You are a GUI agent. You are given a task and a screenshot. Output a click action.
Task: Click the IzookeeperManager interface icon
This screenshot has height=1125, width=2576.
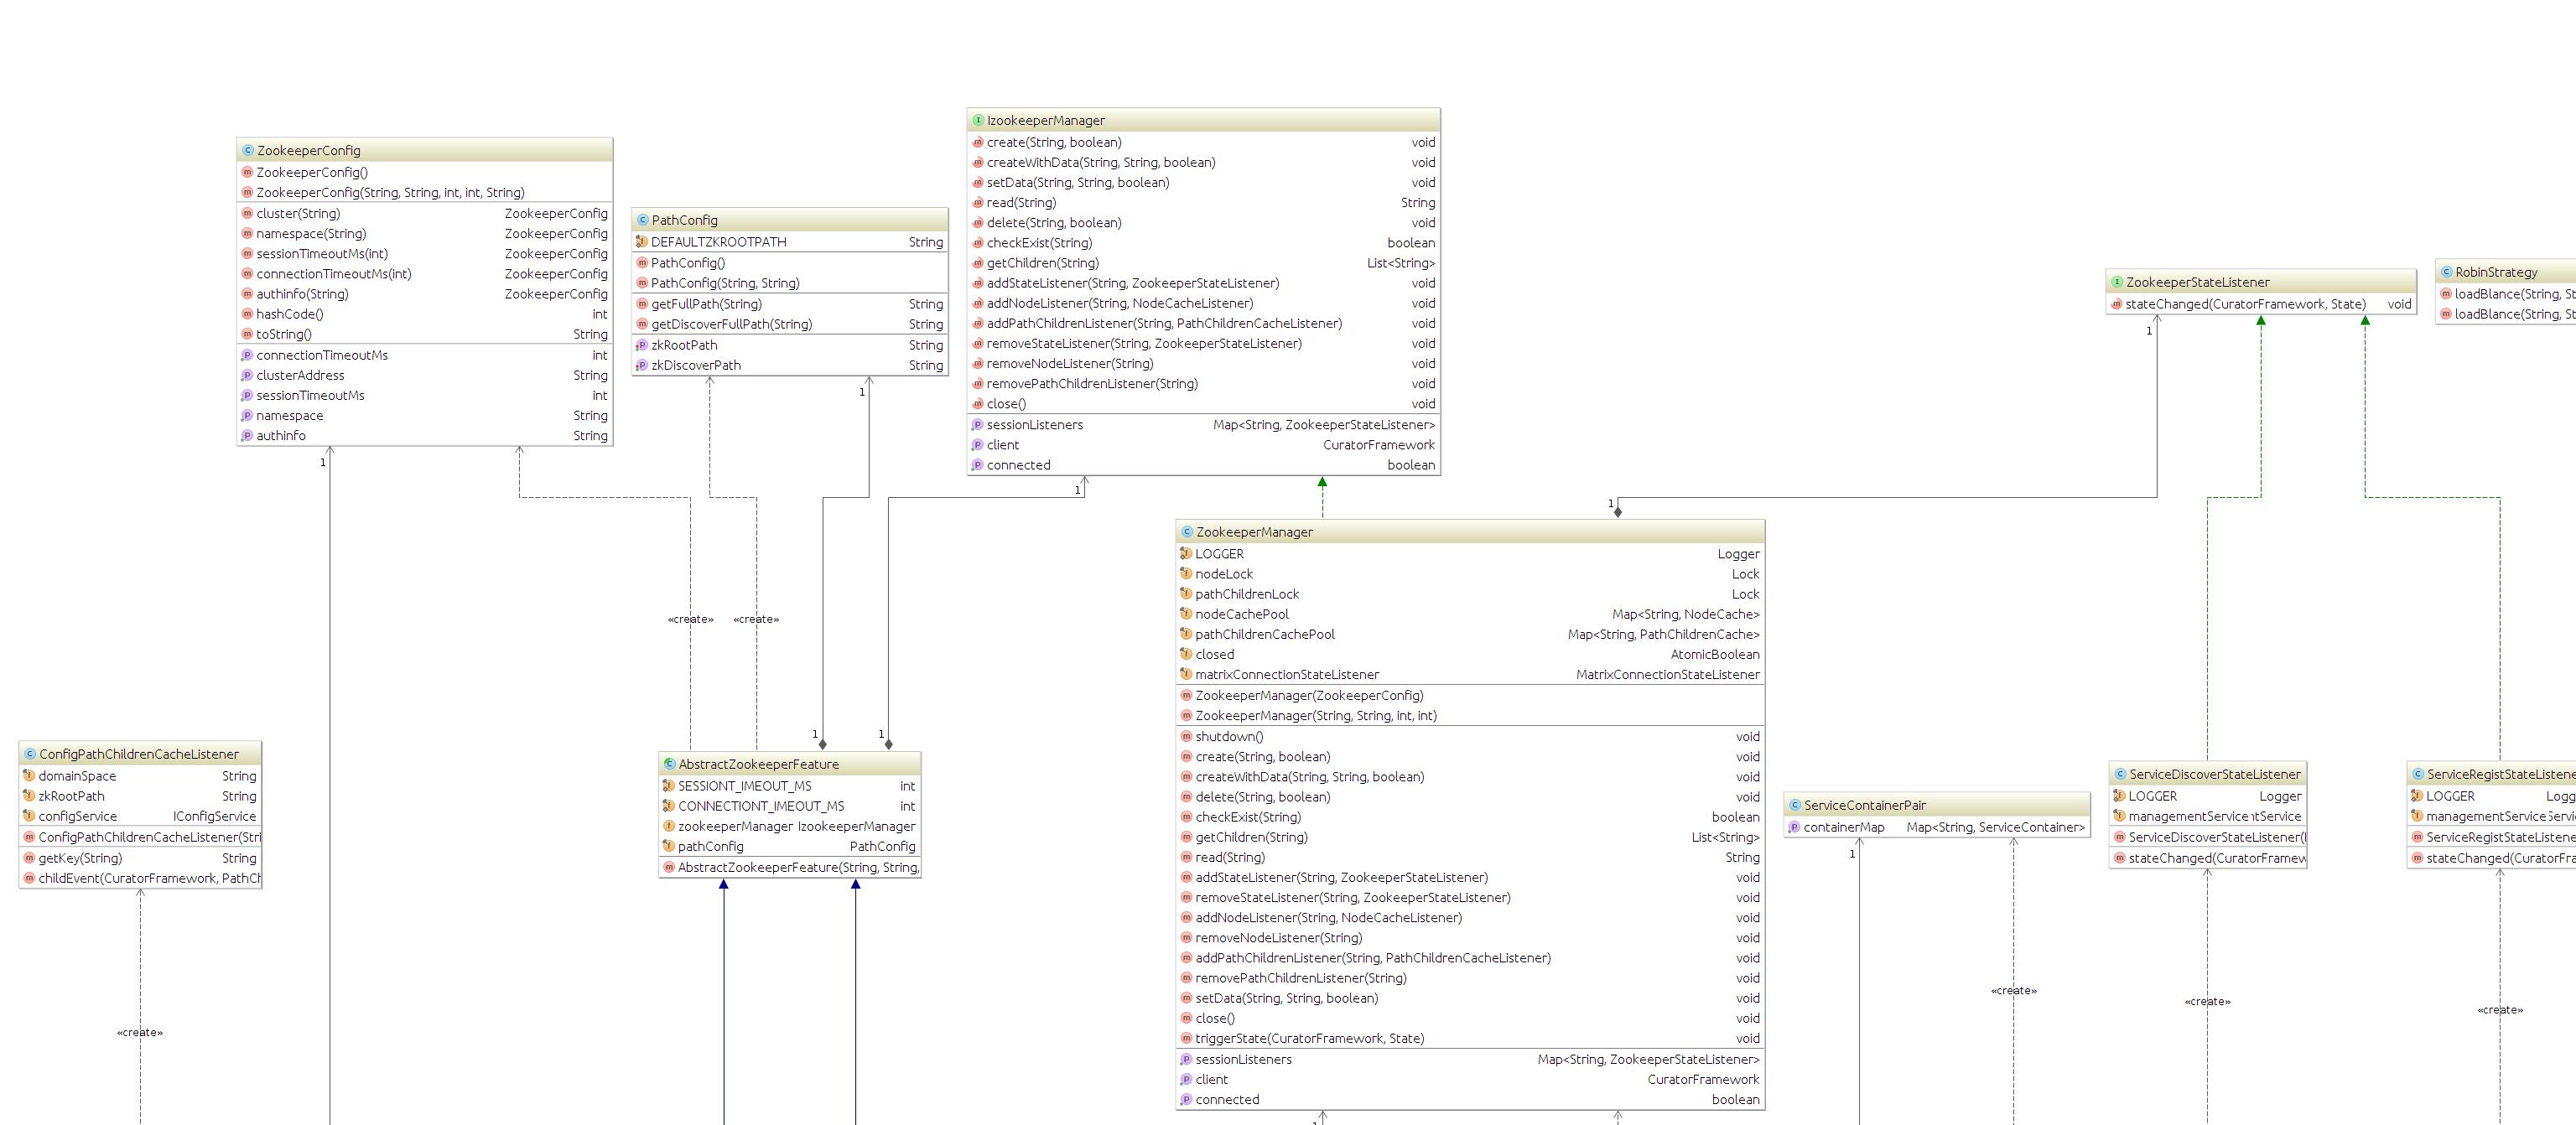978,121
